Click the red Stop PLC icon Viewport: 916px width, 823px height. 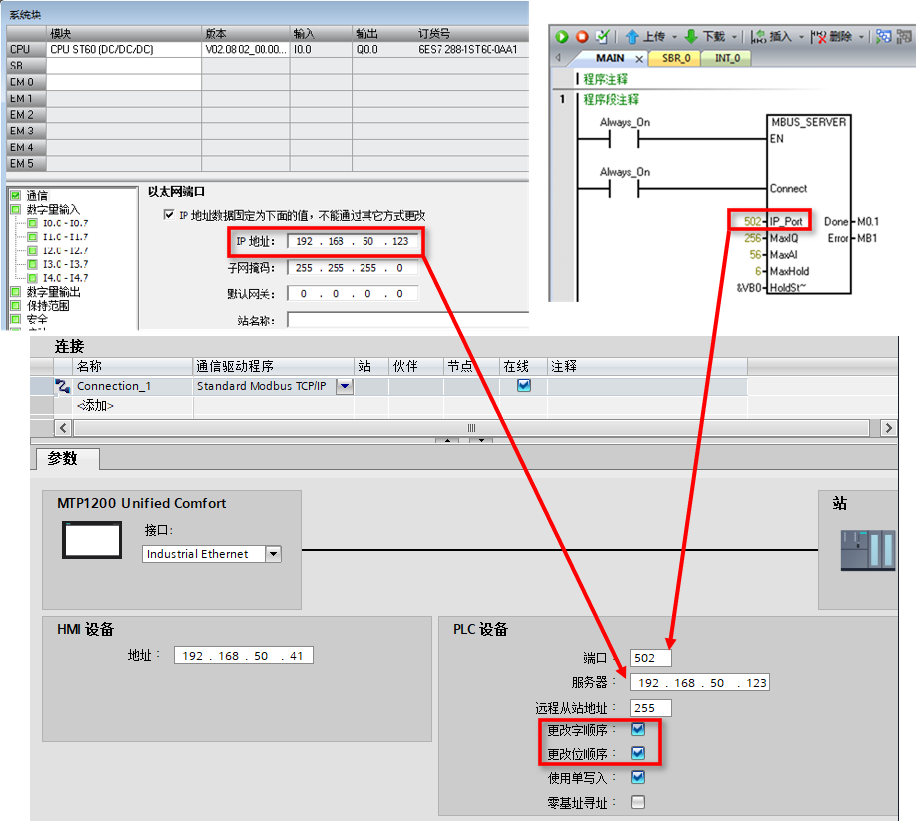click(581, 37)
